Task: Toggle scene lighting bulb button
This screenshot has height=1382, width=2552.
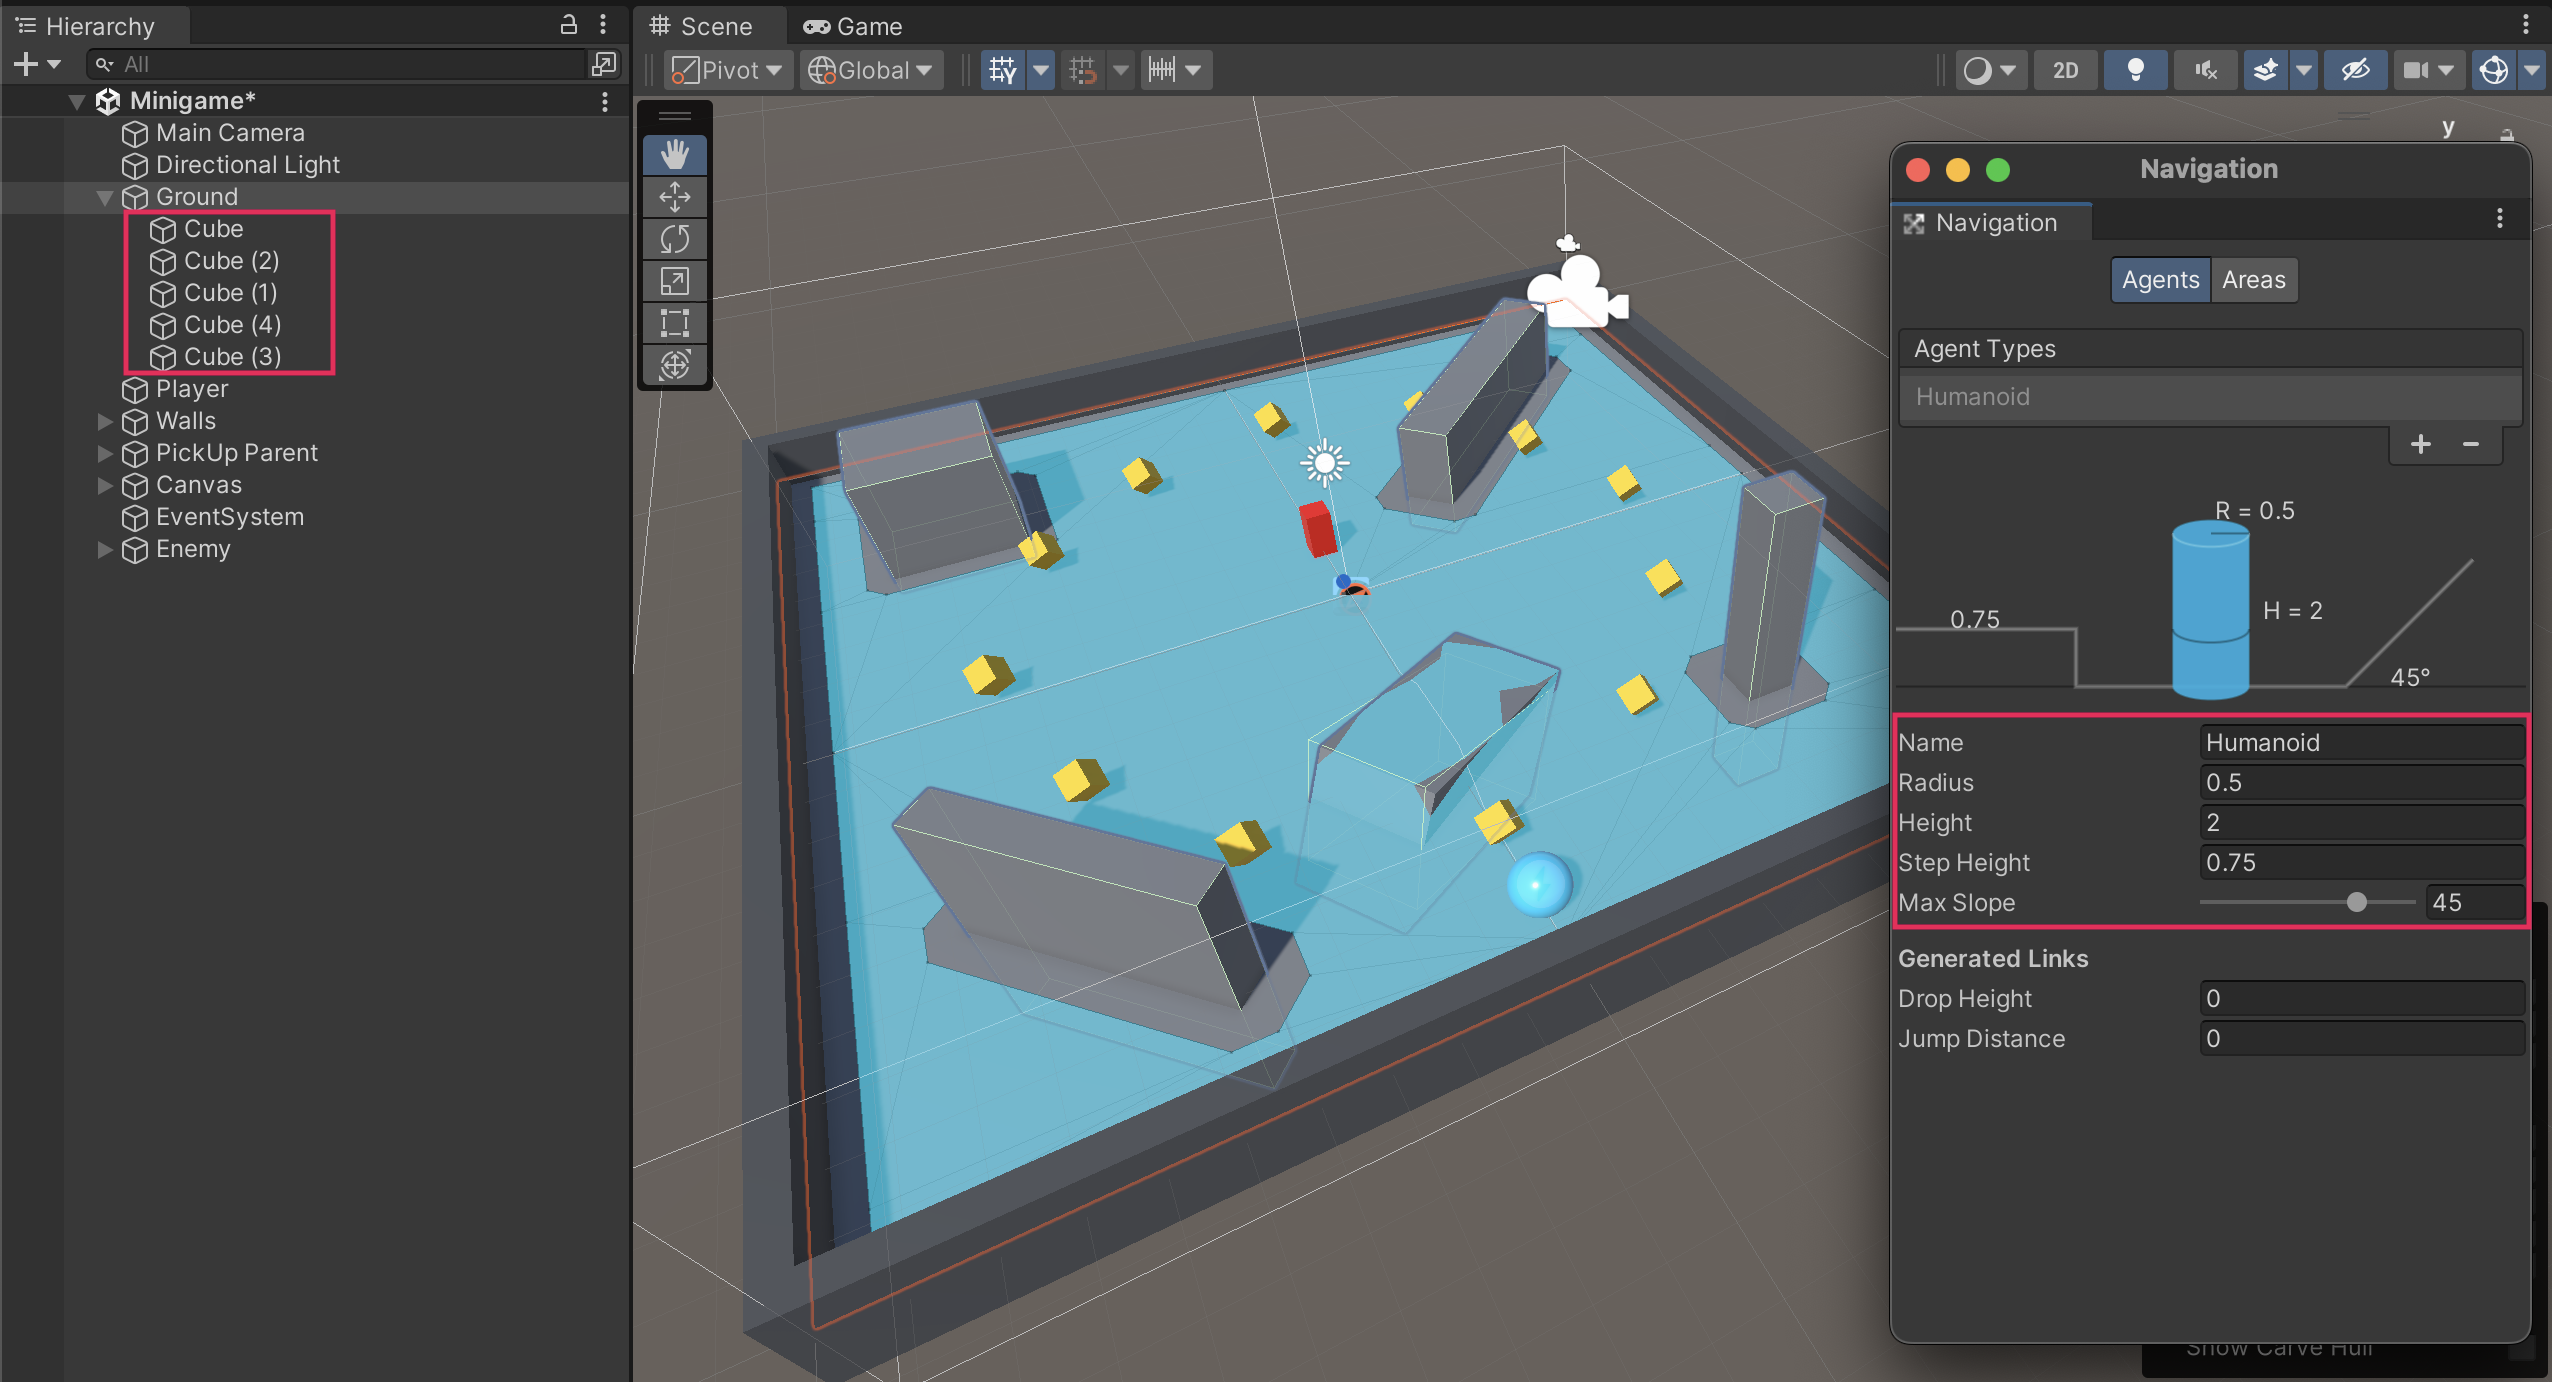Action: (x=2136, y=70)
